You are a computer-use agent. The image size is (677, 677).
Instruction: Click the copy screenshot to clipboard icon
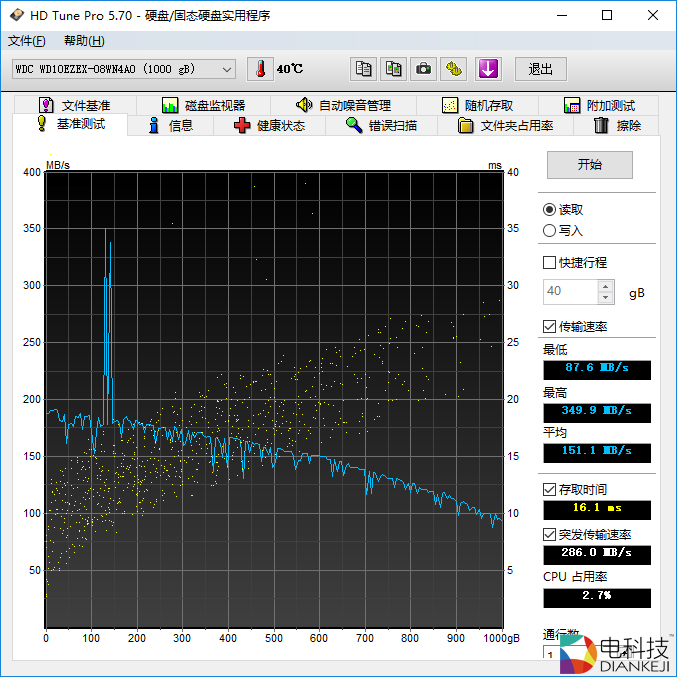coord(394,69)
